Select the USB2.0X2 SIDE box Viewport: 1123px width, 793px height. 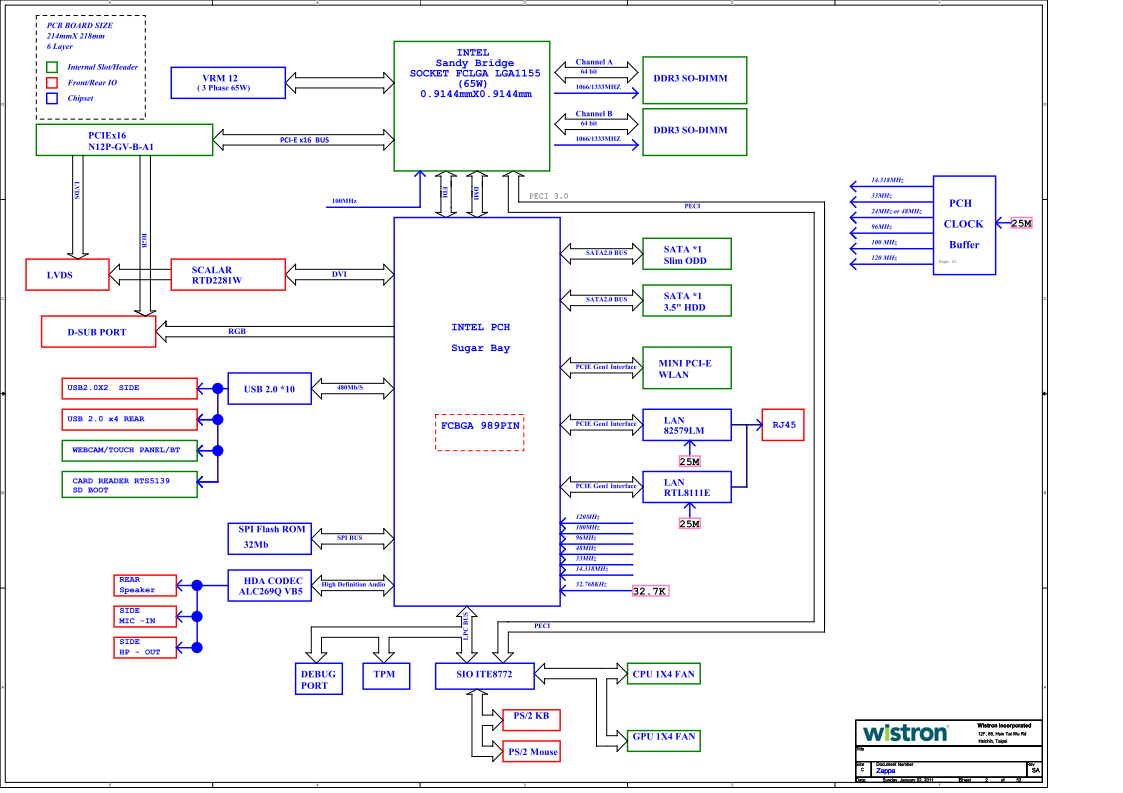coord(129,388)
